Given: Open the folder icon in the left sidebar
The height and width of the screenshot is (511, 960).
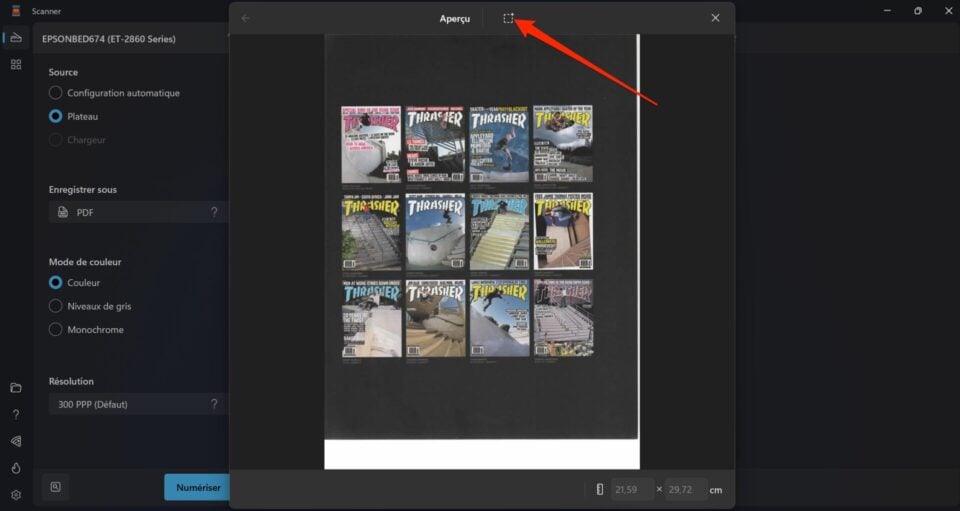Looking at the screenshot, I should click(15, 388).
